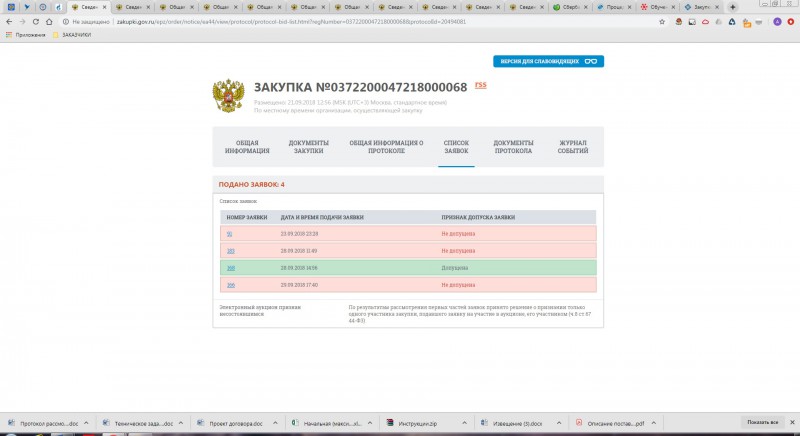
Task: Click 'Допущена' status in green row
Action: (455, 268)
